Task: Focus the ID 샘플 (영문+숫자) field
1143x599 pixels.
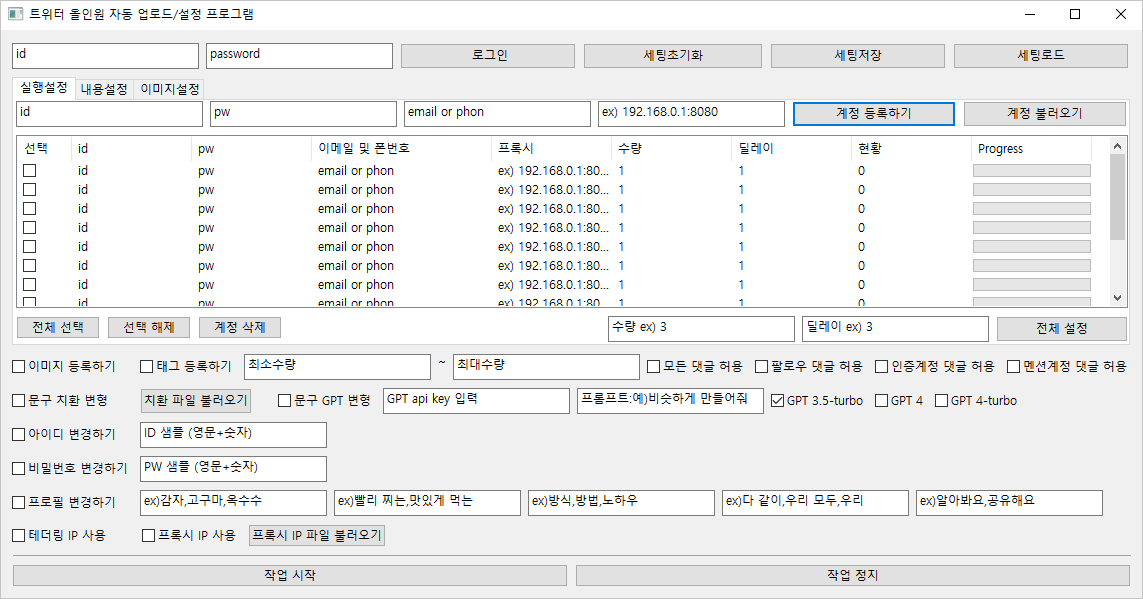Action: point(233,435)
